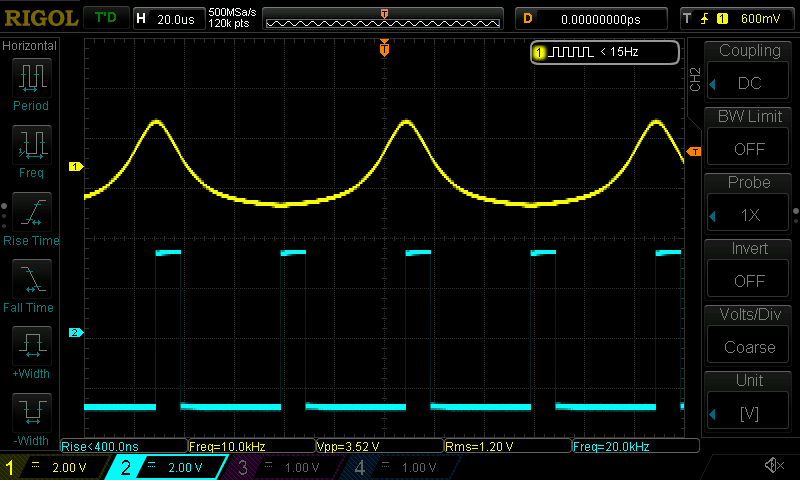Click the rising edge trigger icon

point(705,19)
